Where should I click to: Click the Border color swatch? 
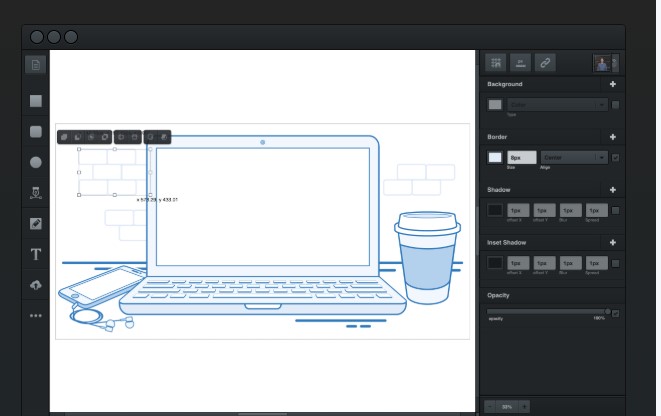coord(495,158)
